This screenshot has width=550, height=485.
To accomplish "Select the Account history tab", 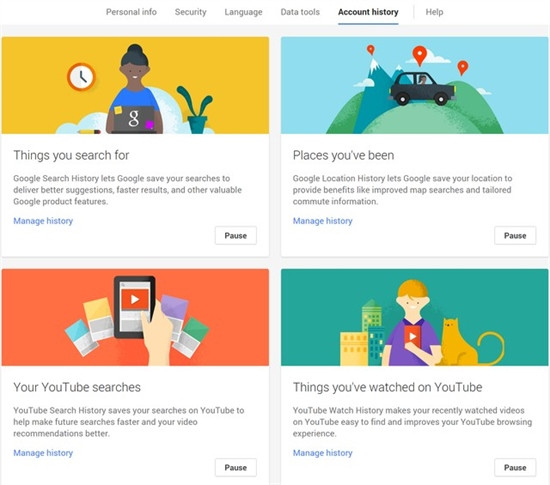I will [x=368, y=12].
